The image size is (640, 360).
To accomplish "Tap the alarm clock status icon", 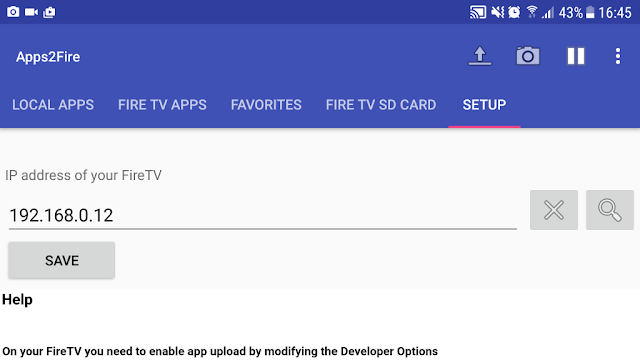I will click(514, 12).
